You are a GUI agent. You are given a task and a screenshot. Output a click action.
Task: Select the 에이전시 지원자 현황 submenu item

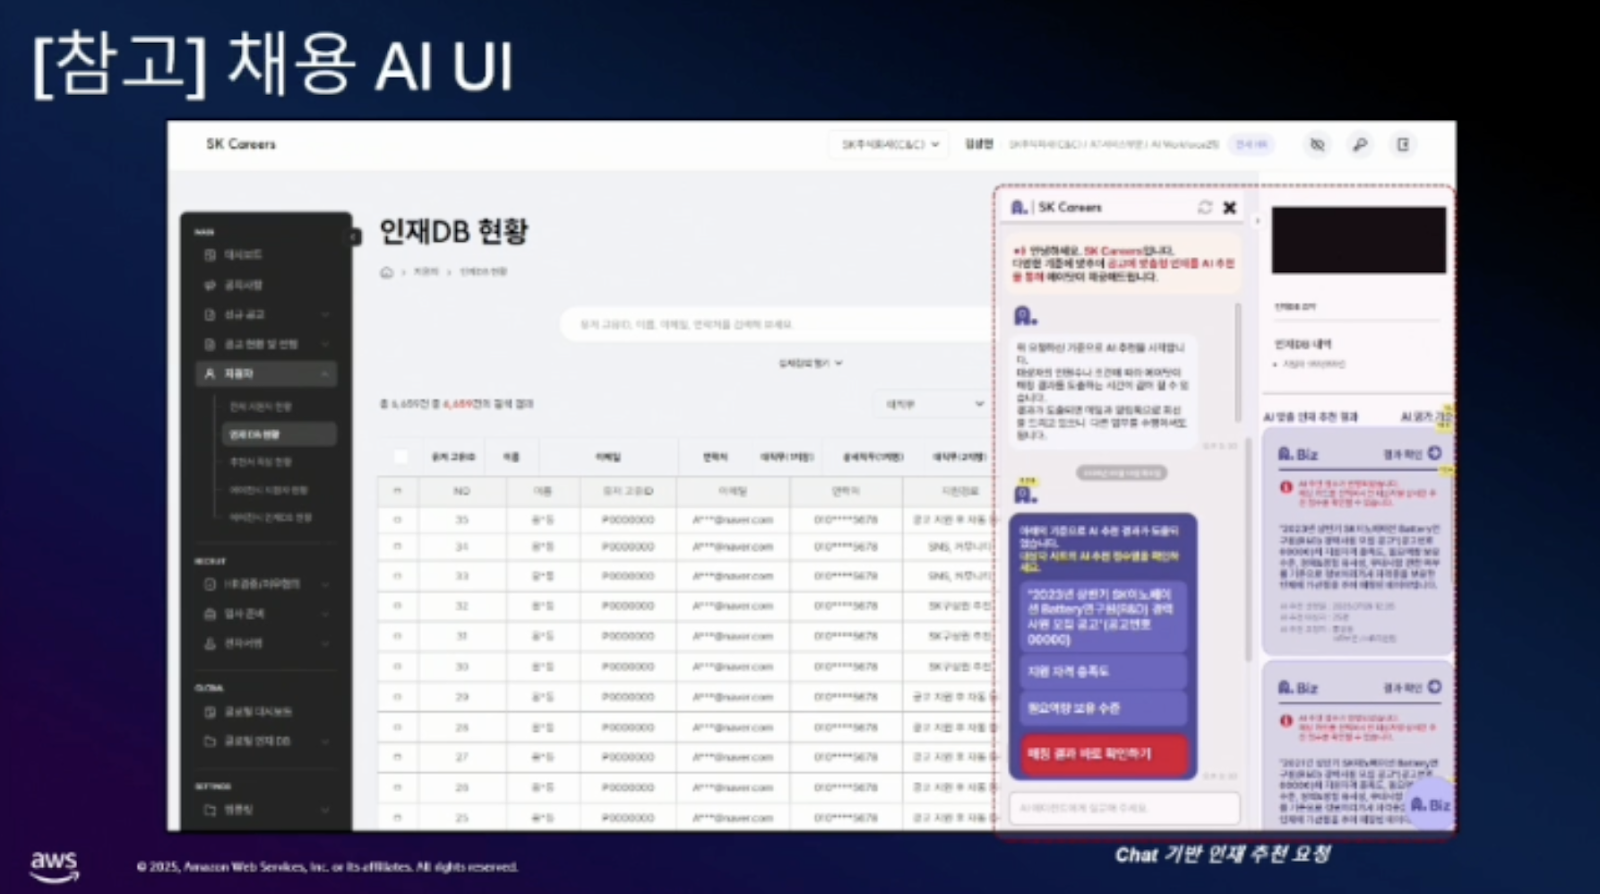tap(269, 490)
